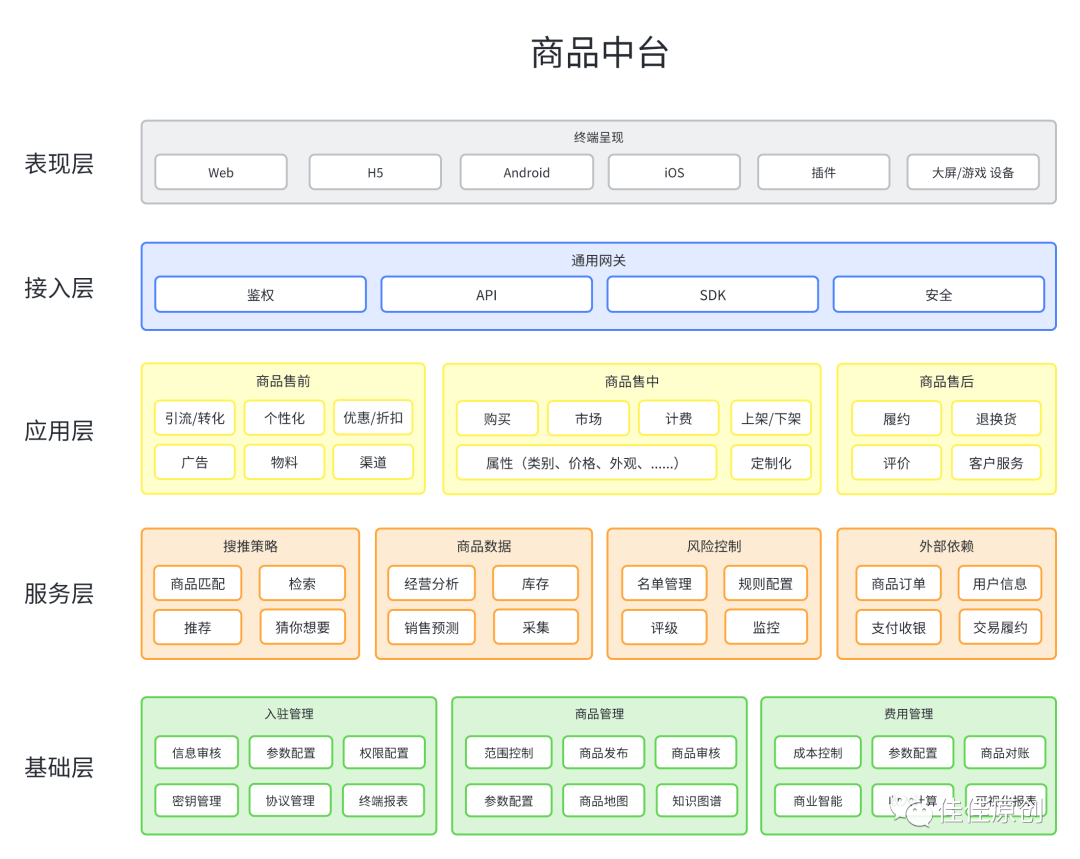Screen dimensions: 1080x859
Task: Click the 大屏/游戏 设备 box
Action: click(972, 172)
